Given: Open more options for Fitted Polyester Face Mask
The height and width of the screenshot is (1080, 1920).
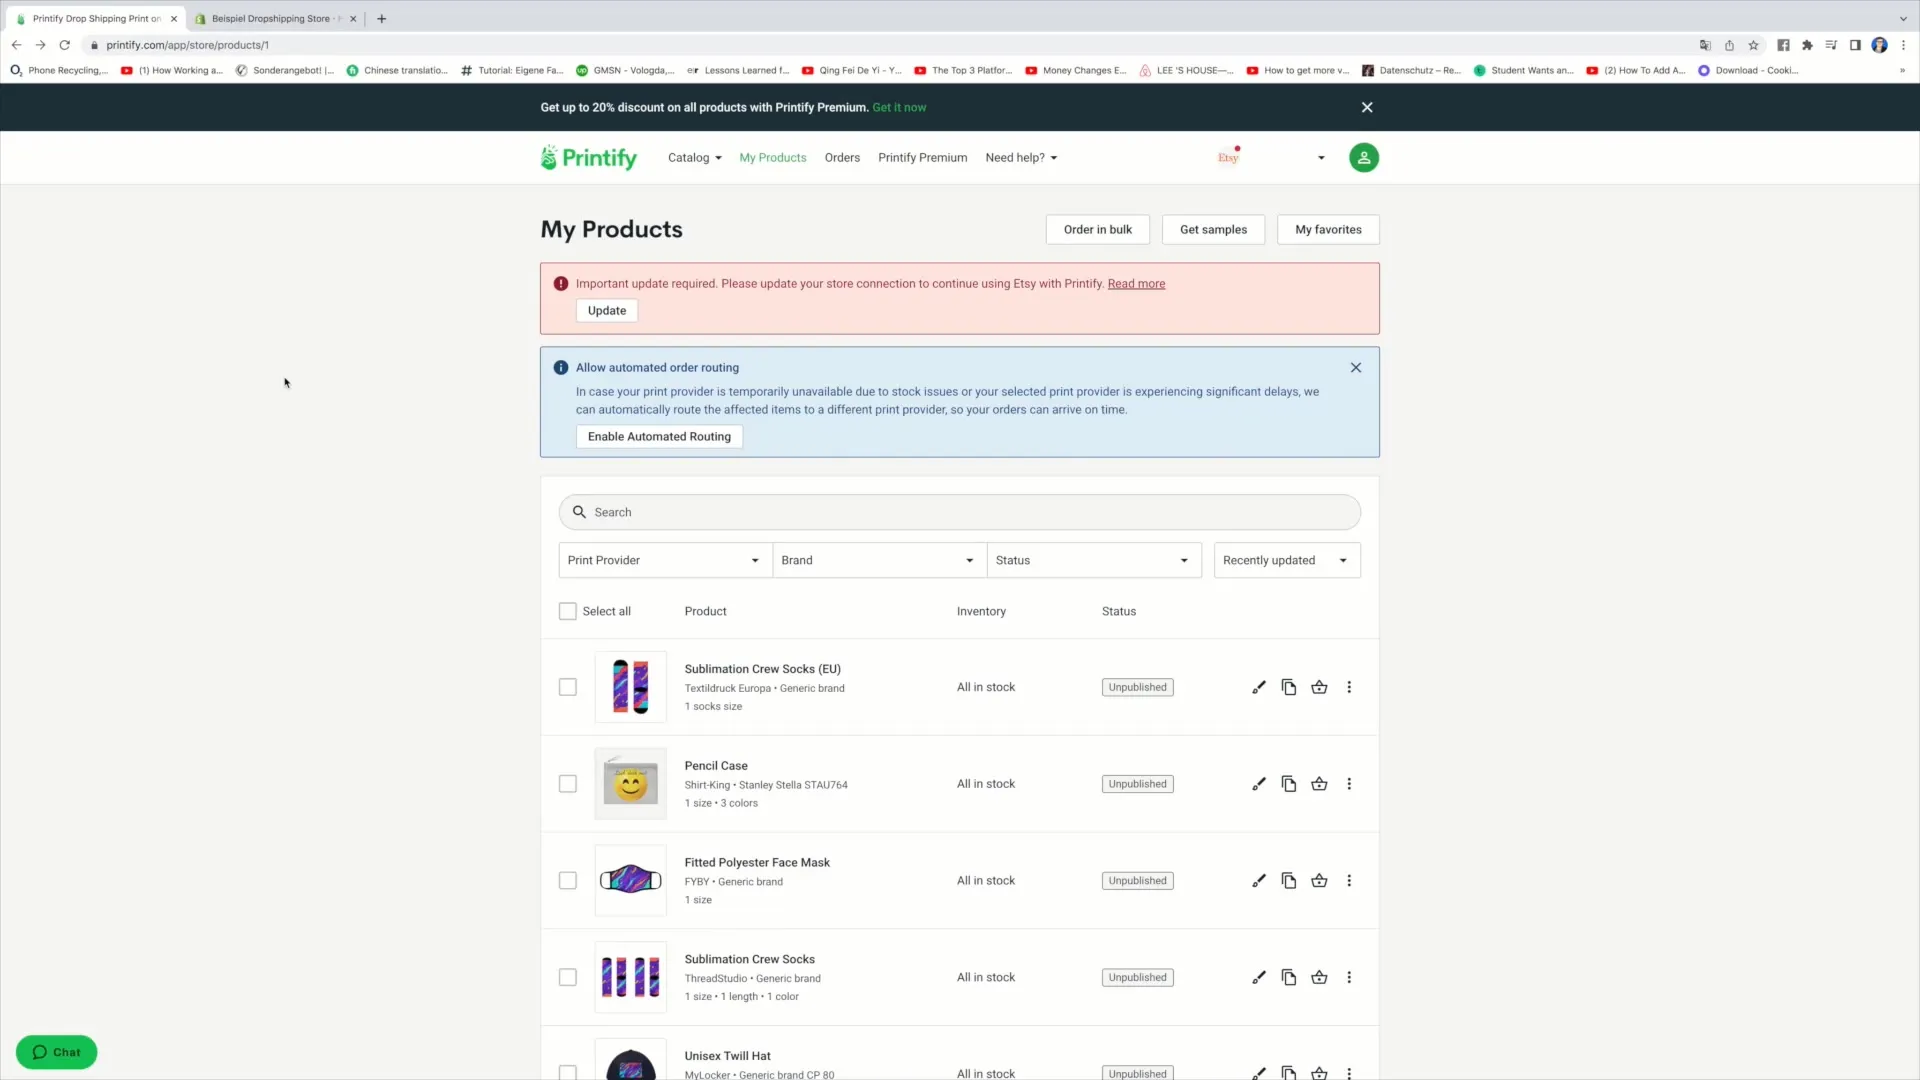Looking at the screenshot, I should click(x=1349, y=881).
